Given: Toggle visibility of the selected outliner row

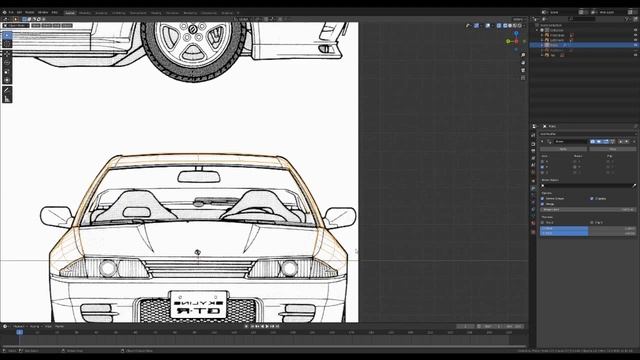Looking at the screenshot, I should (x=635, y=45).
